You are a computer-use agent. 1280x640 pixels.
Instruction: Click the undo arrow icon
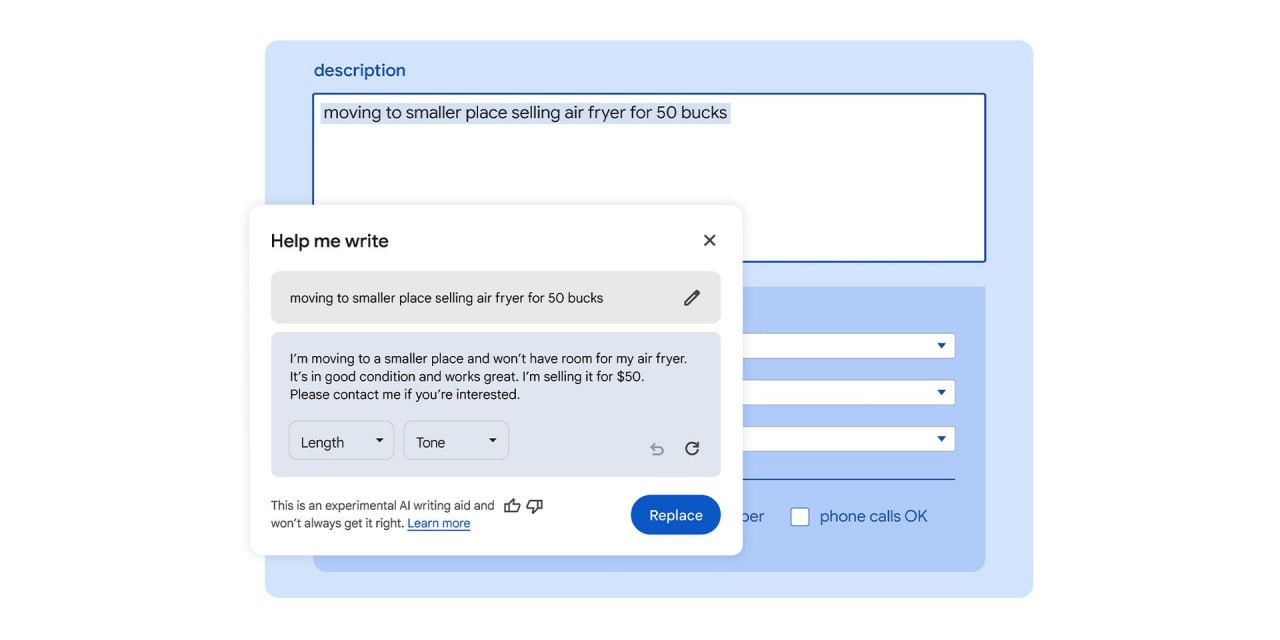[x=657, y=449]
